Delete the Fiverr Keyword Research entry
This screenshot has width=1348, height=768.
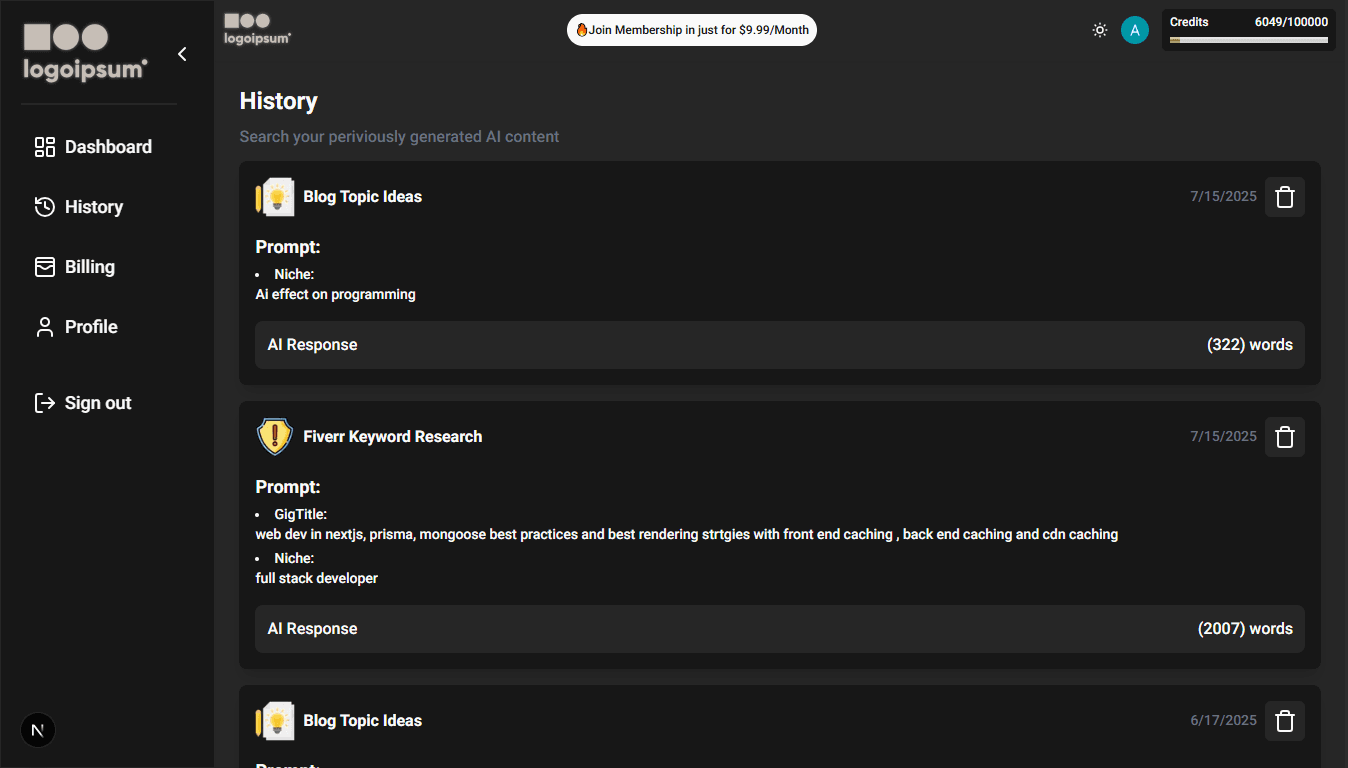(1284, 436)
